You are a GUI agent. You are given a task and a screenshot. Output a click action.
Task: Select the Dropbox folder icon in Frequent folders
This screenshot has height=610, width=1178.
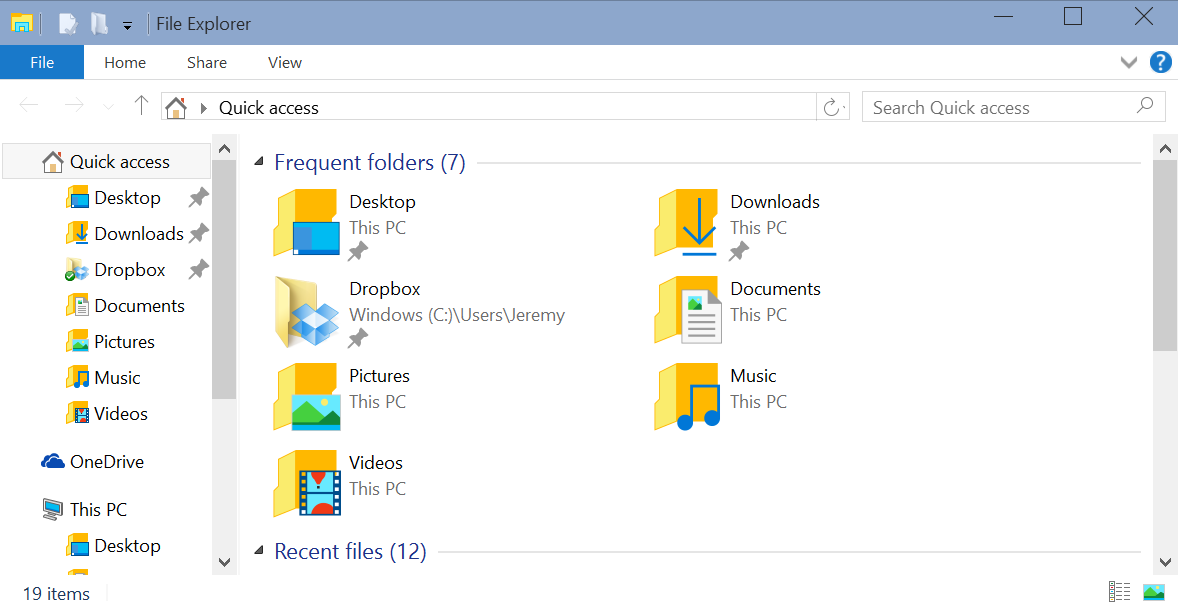tap(307, 310)
